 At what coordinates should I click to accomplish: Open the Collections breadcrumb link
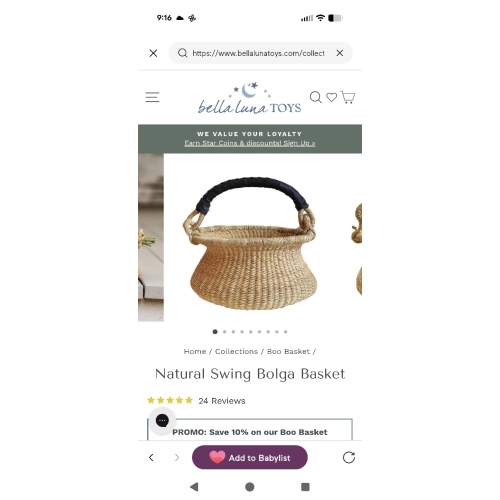coord(236,351)
